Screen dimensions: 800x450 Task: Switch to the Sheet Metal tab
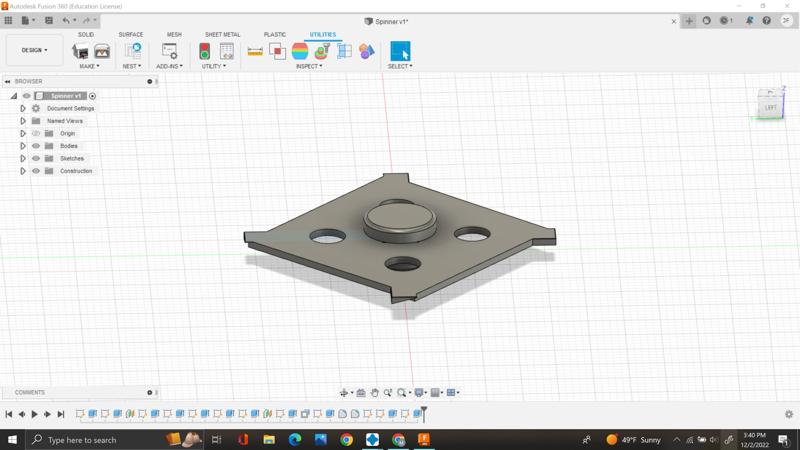tap(222, 34)
